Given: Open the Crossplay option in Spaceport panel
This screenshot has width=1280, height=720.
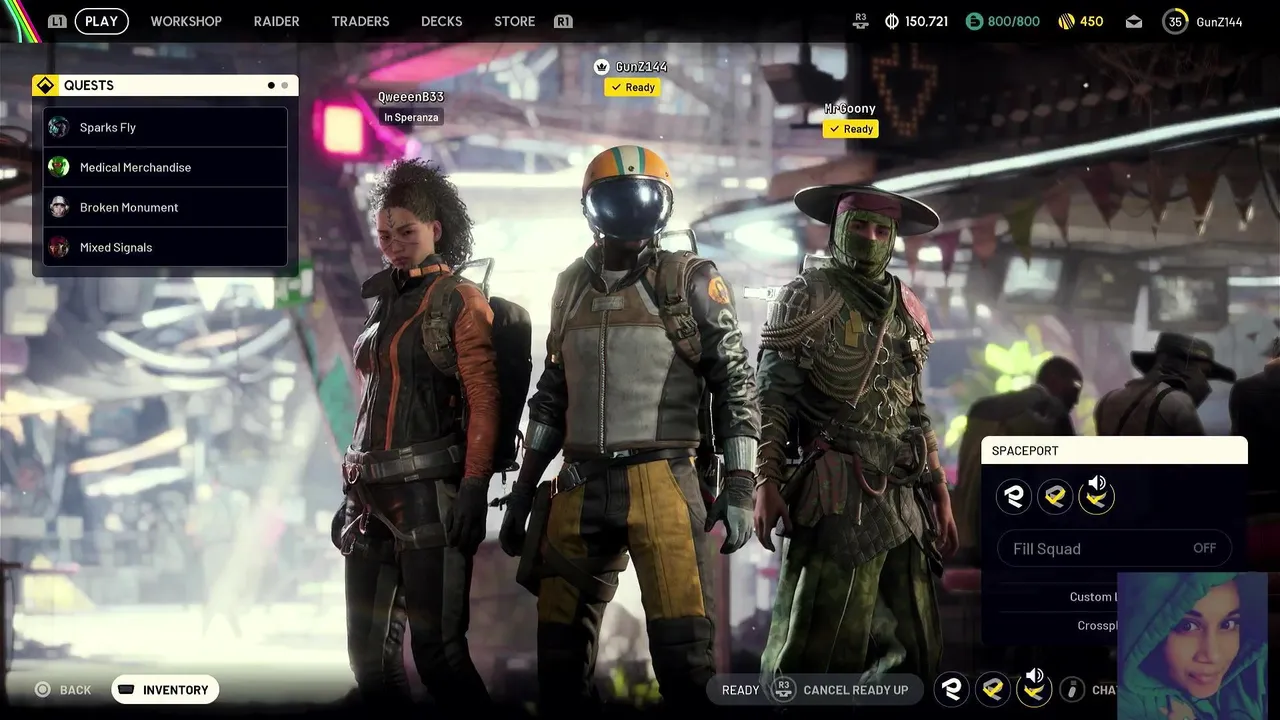Looking at the screenshot, I should (1096, 626).
